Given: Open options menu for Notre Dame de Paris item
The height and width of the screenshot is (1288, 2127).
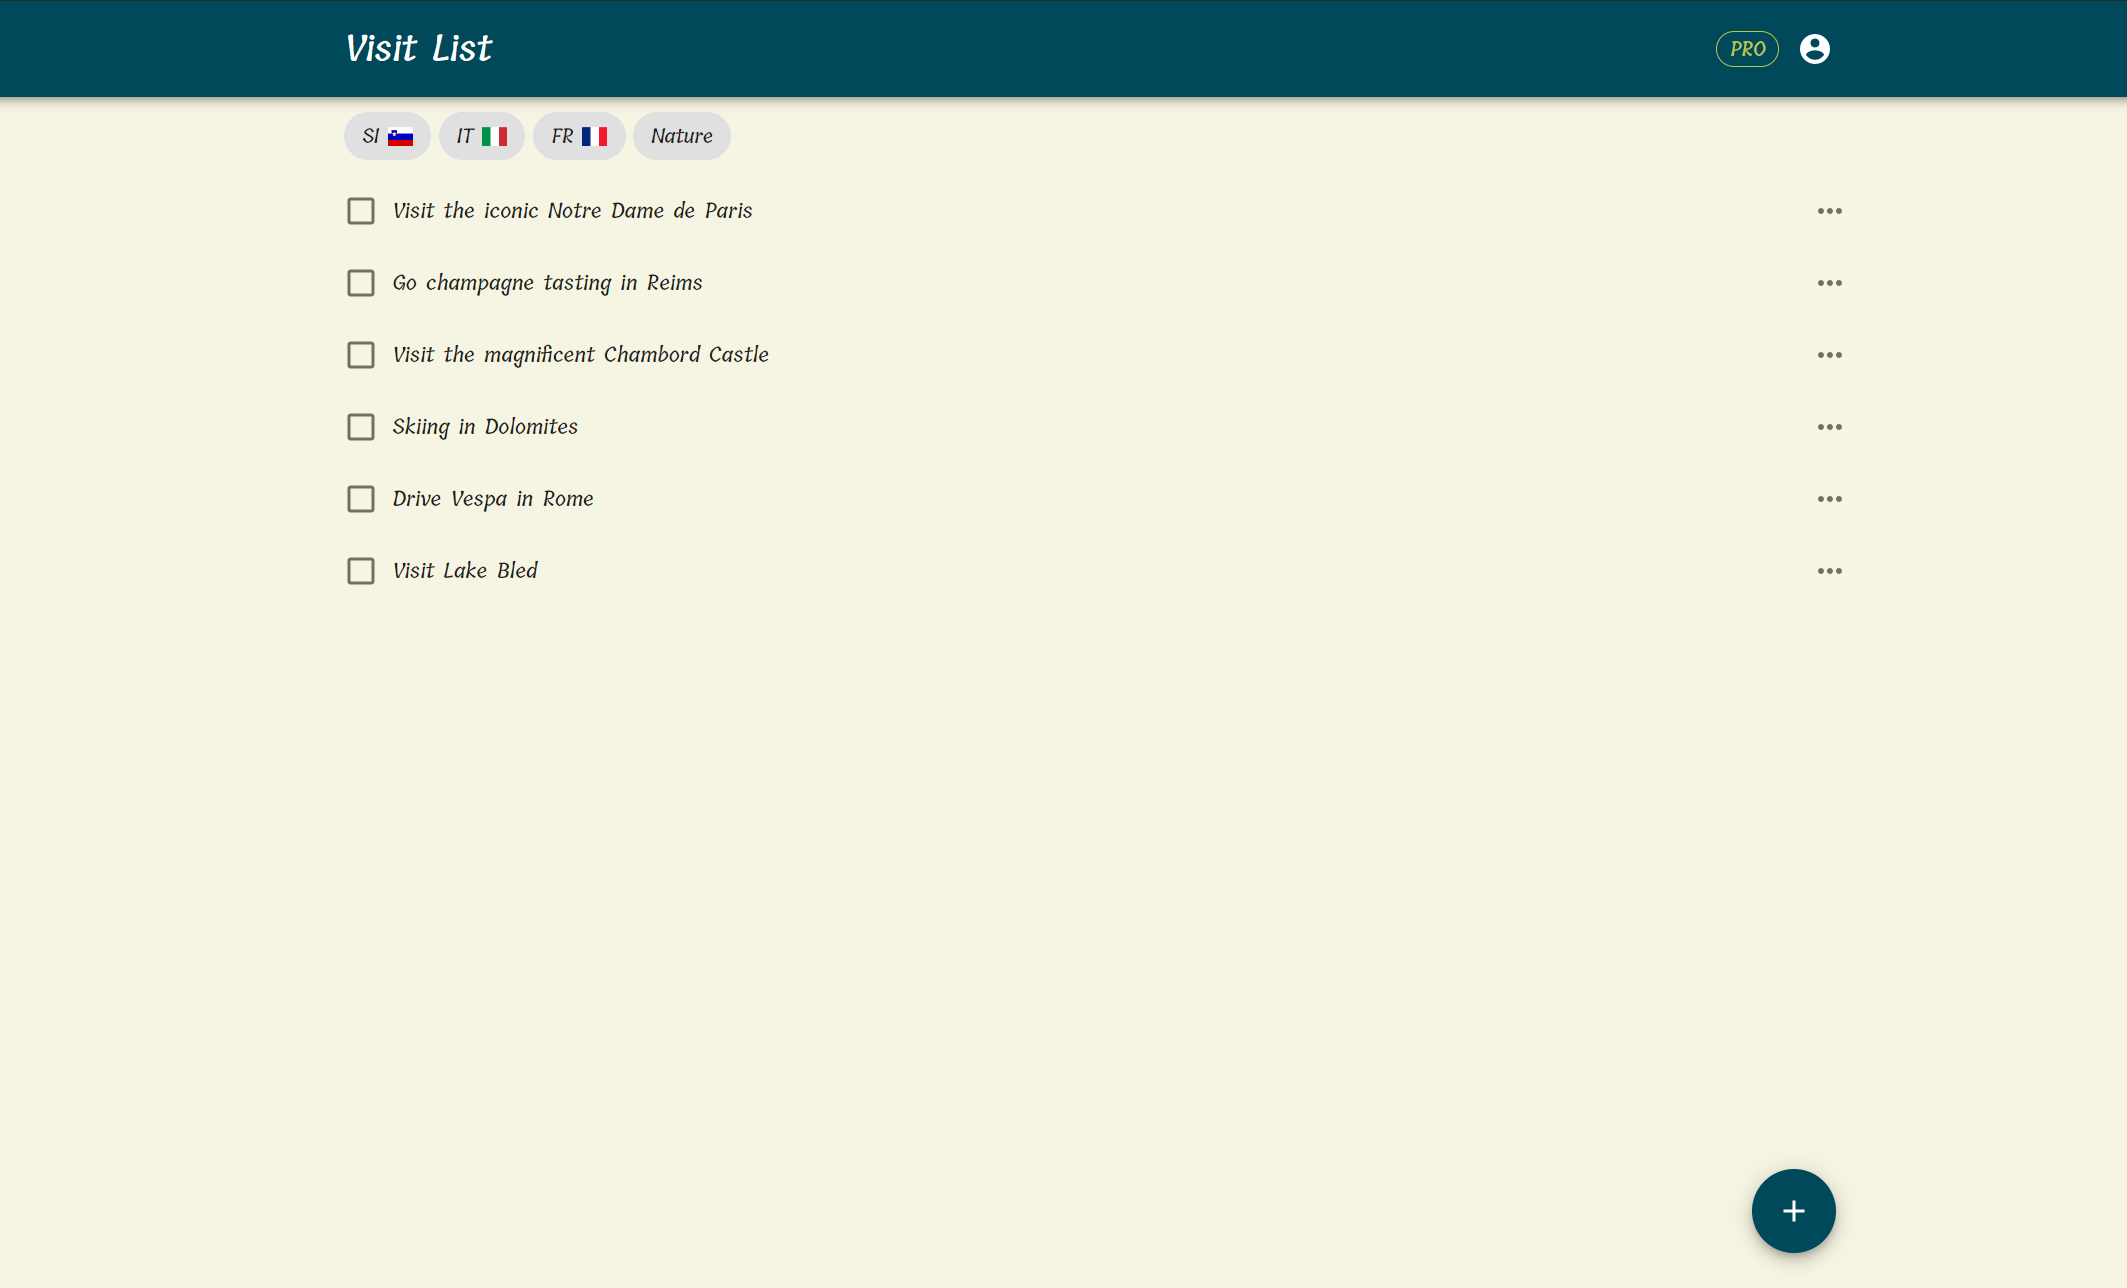Looking at the screenshot, I should pos(1829,211).
